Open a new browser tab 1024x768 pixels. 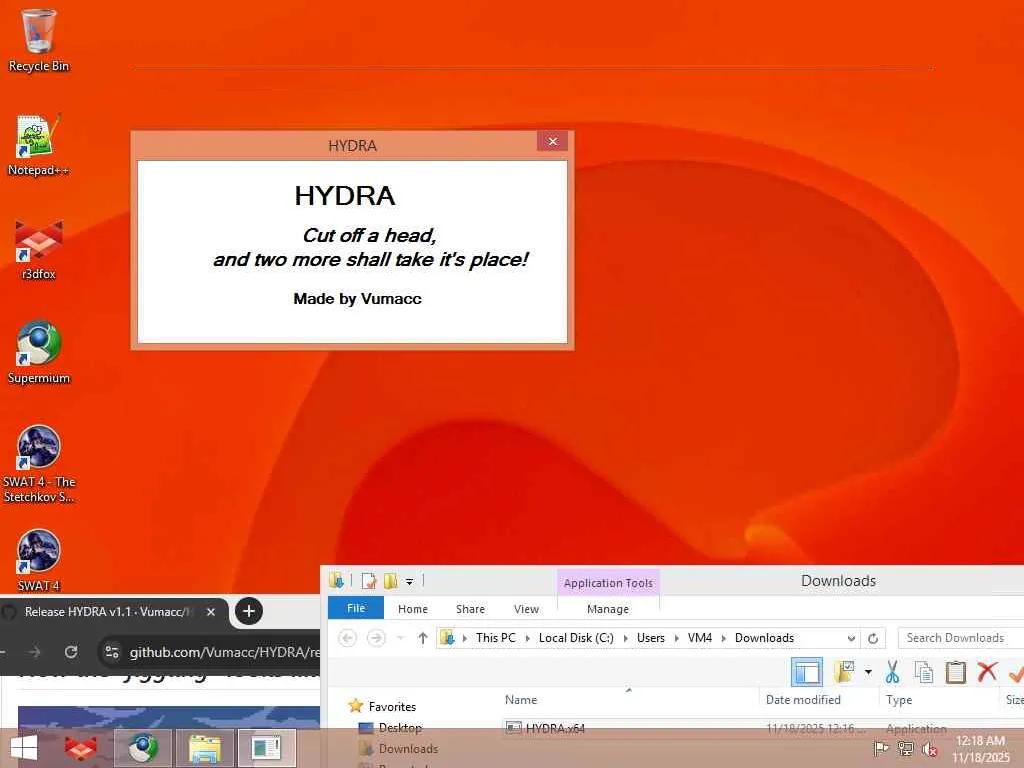click(248, 611)
